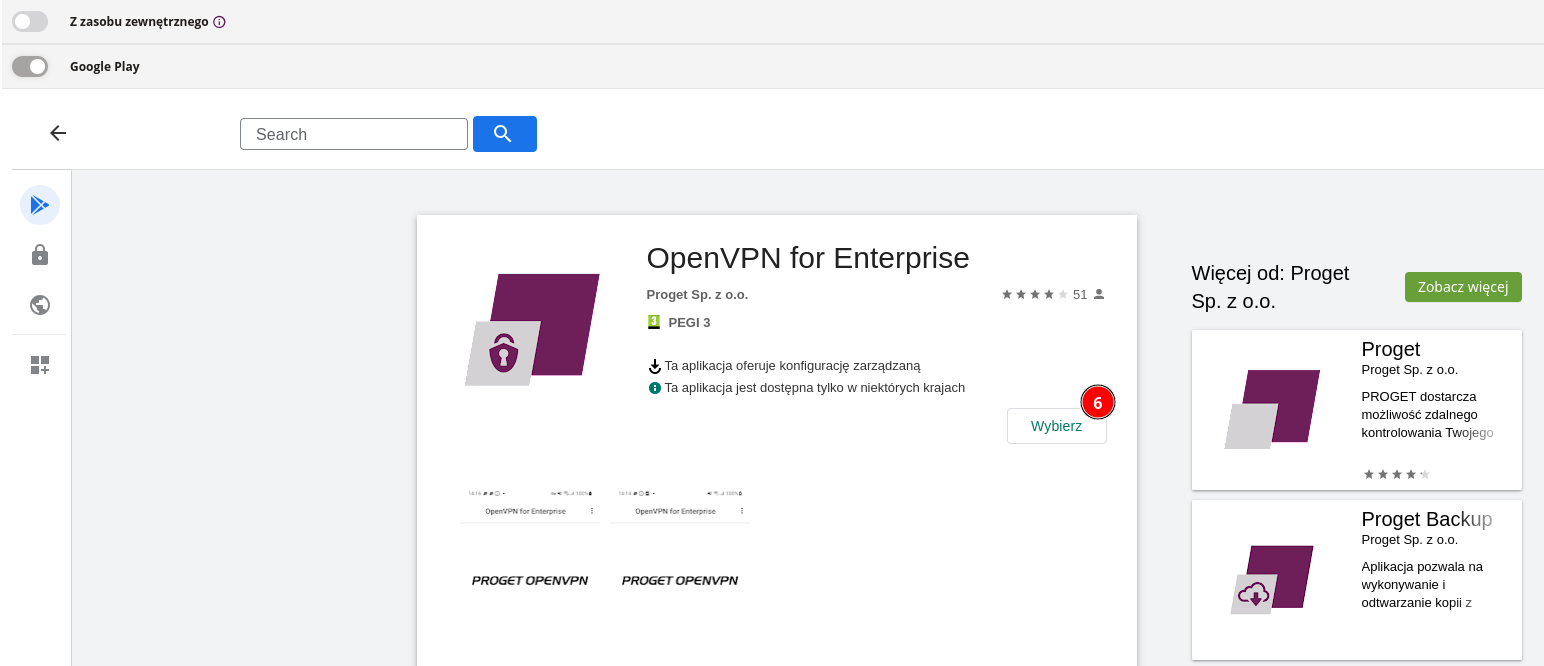Click 'Ta aplikacja jest dostępna tylko w niektórych krajach' text
This screenshot has height=666, width=1544.
(x=815, y=387)
